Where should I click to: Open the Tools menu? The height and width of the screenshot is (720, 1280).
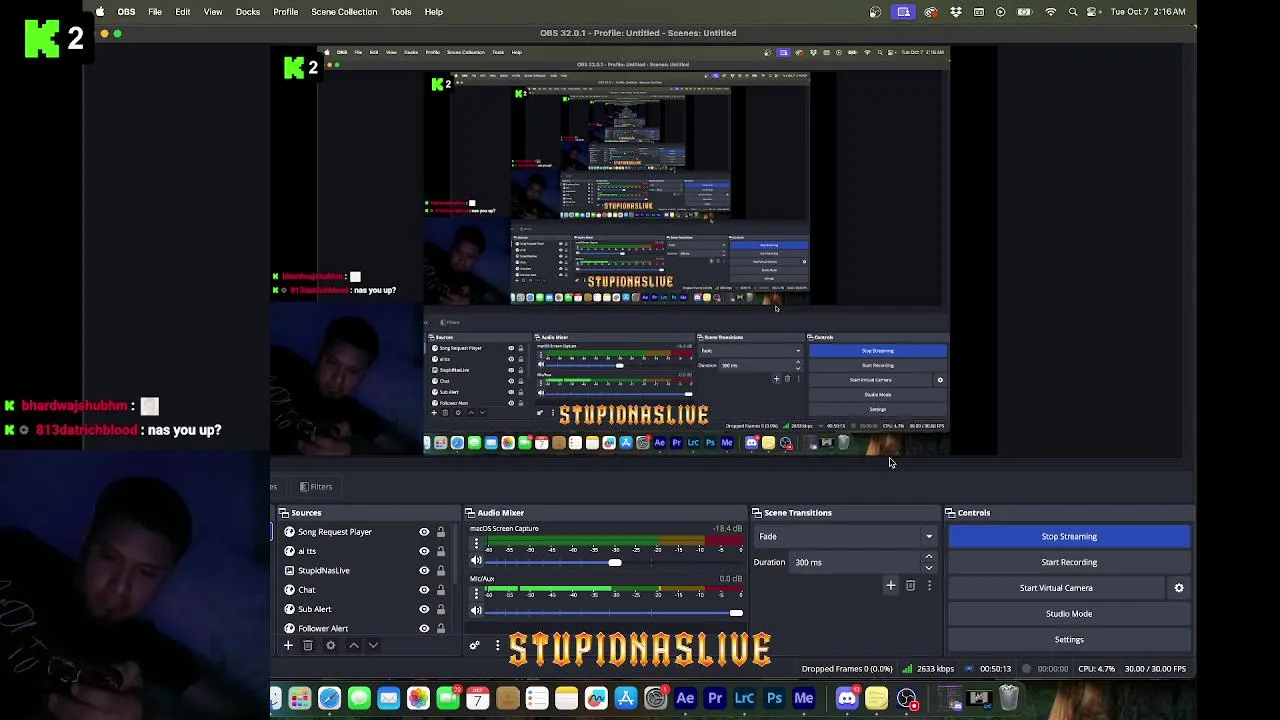click(401, 12)
